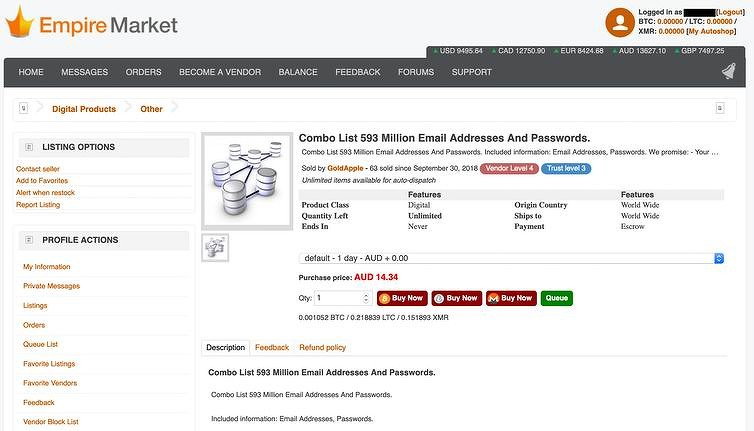754x431 pixels.
Task: Add the item to Queue
Action: [x=557, y=298]
